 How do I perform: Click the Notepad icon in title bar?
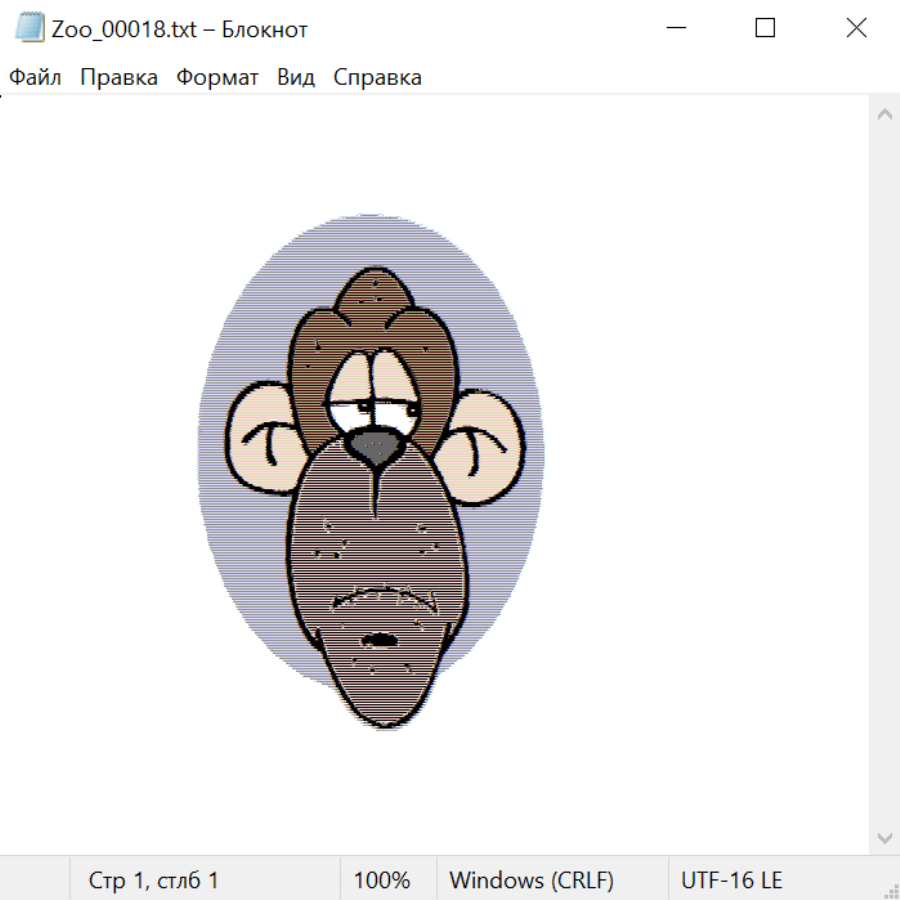[29, 28]
